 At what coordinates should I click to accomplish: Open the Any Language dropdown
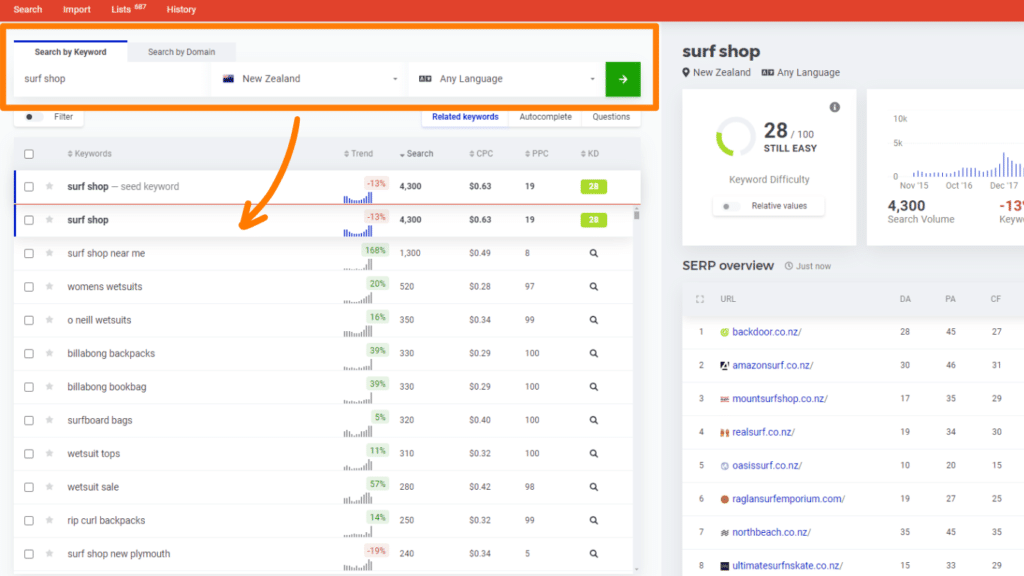[506, 79]
